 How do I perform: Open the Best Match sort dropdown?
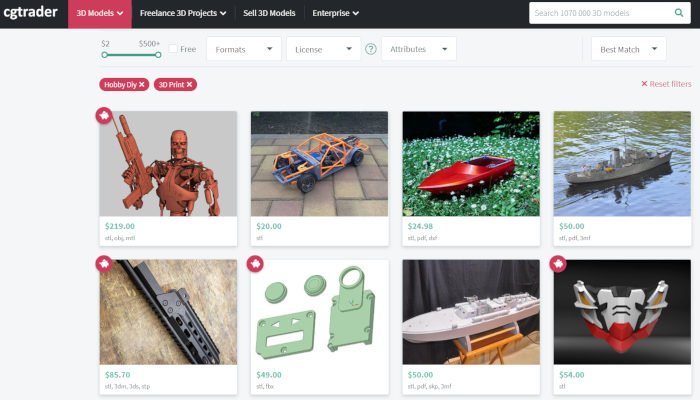(628, 49)
